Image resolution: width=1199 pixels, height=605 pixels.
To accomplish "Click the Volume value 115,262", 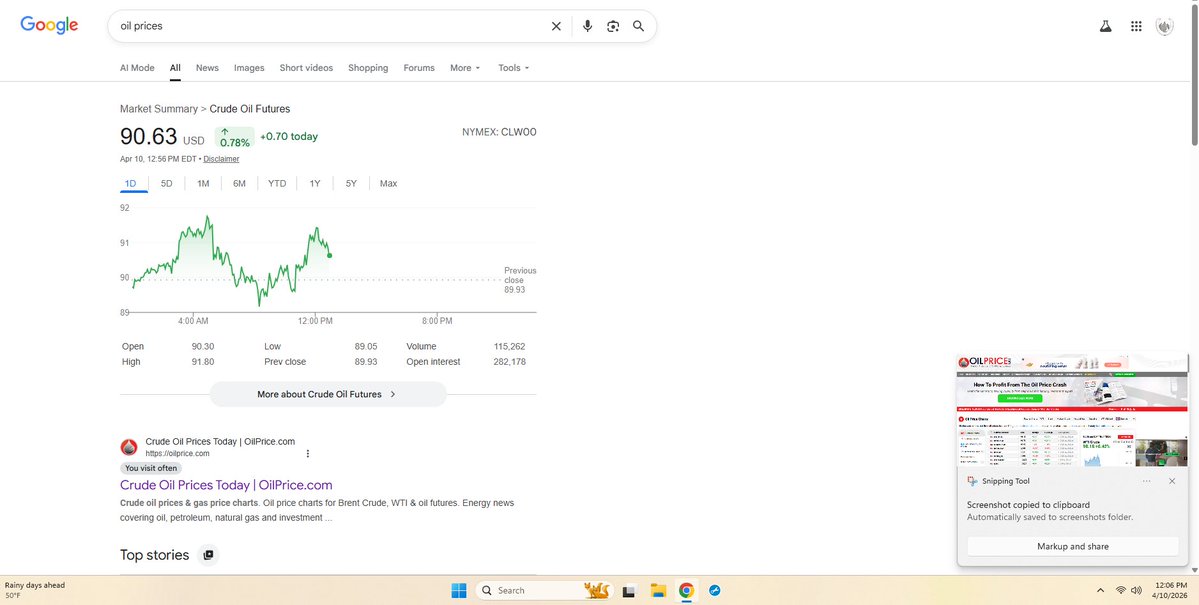I will pyautogui.click(x=510, y=346).
